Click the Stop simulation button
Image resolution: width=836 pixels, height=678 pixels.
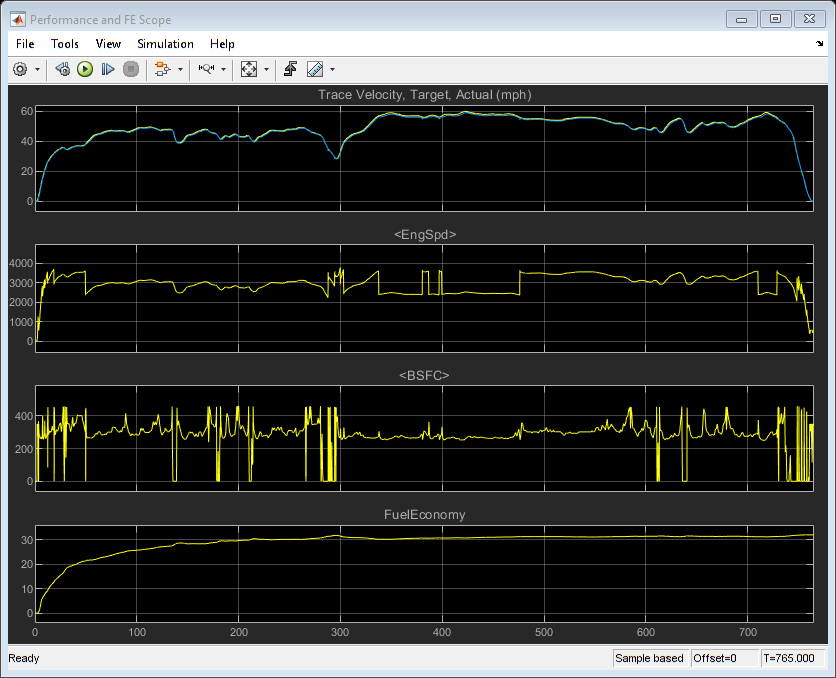pyautogui.click(x=131, y=69)
